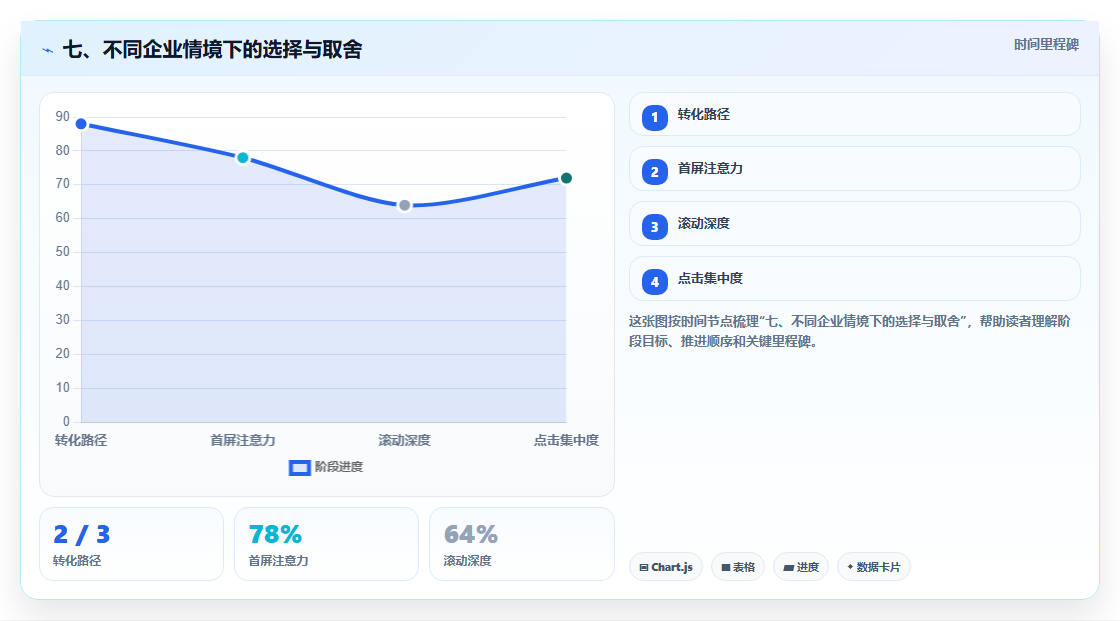The width and height of the screenshot is (1120, 621).
Task: Click the x-axis label 首屏注意力
Action: (x=243, y=440)
